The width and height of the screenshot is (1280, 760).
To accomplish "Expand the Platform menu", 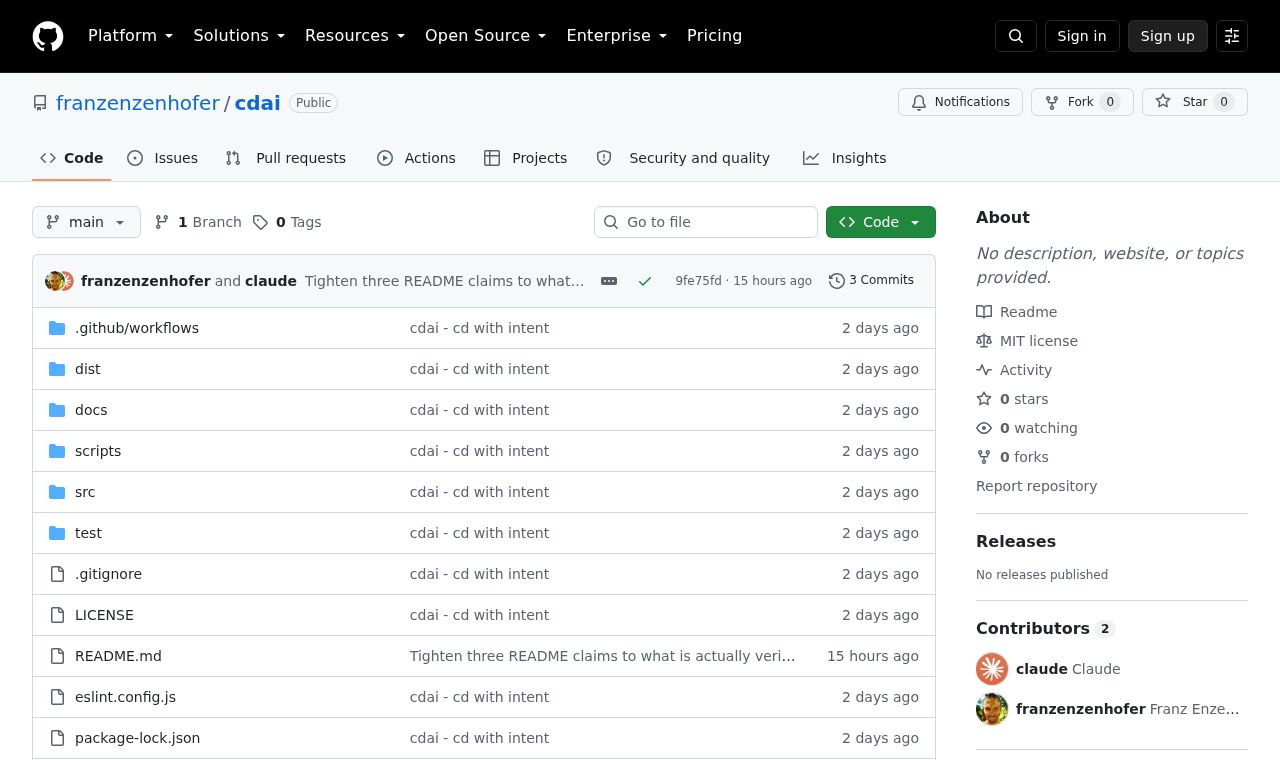I will 131,36.
